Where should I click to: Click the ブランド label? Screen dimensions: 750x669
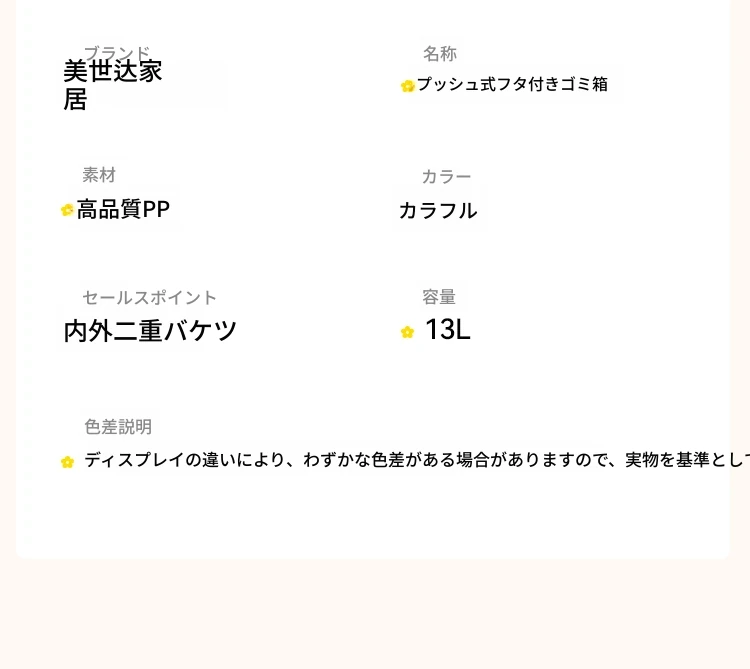click(x=117, y=52)
